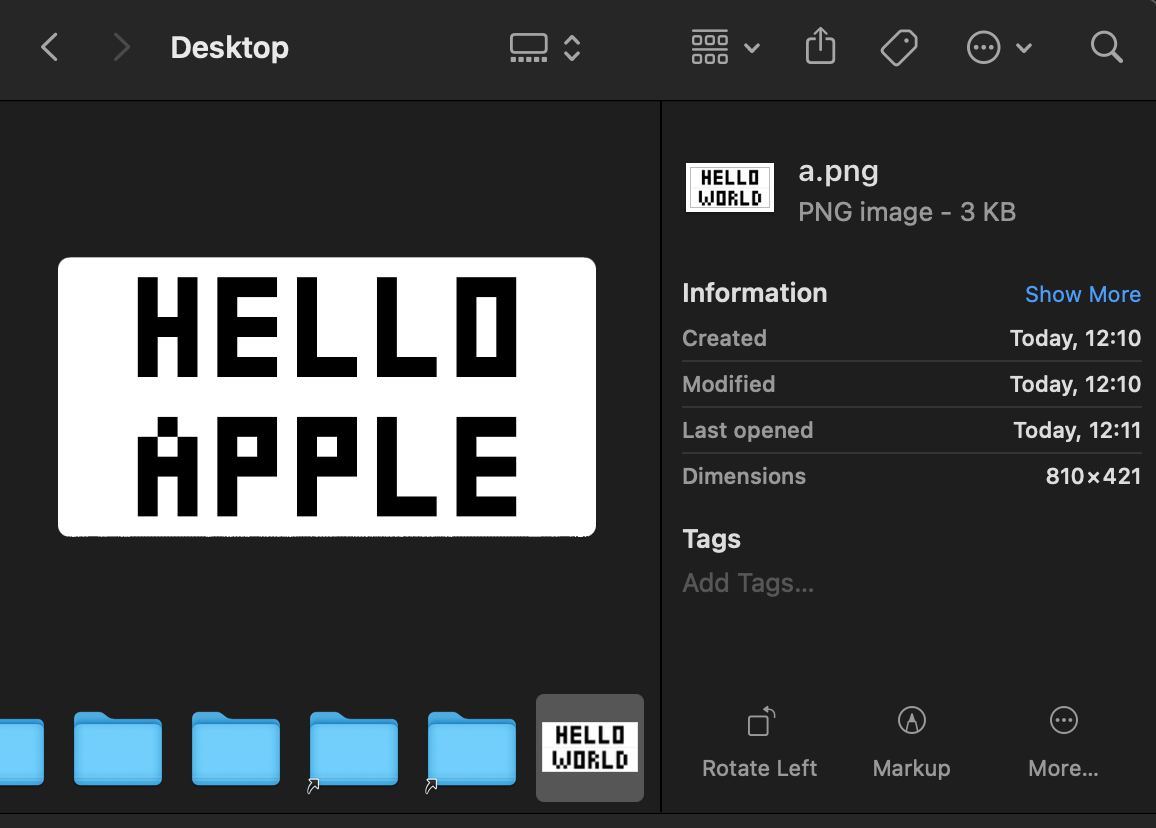
Task: Select the alias folder beside the a.png thumbnail
Action: coord(472,750)
